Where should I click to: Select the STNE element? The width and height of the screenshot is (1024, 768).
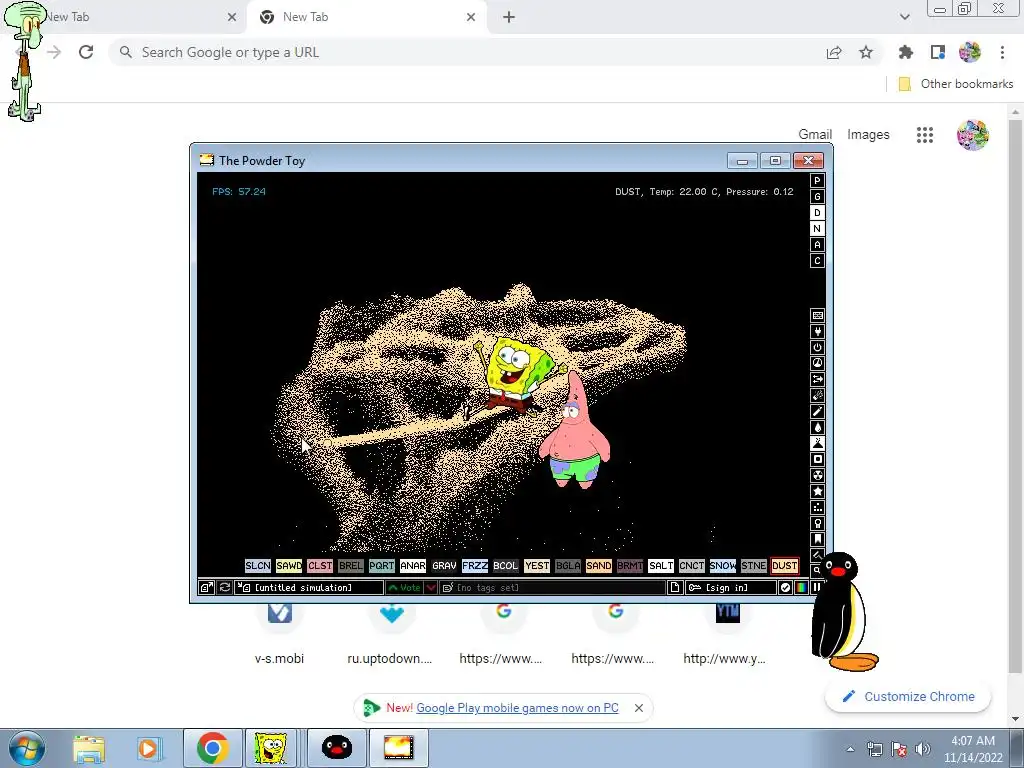[x=754, y=566]
